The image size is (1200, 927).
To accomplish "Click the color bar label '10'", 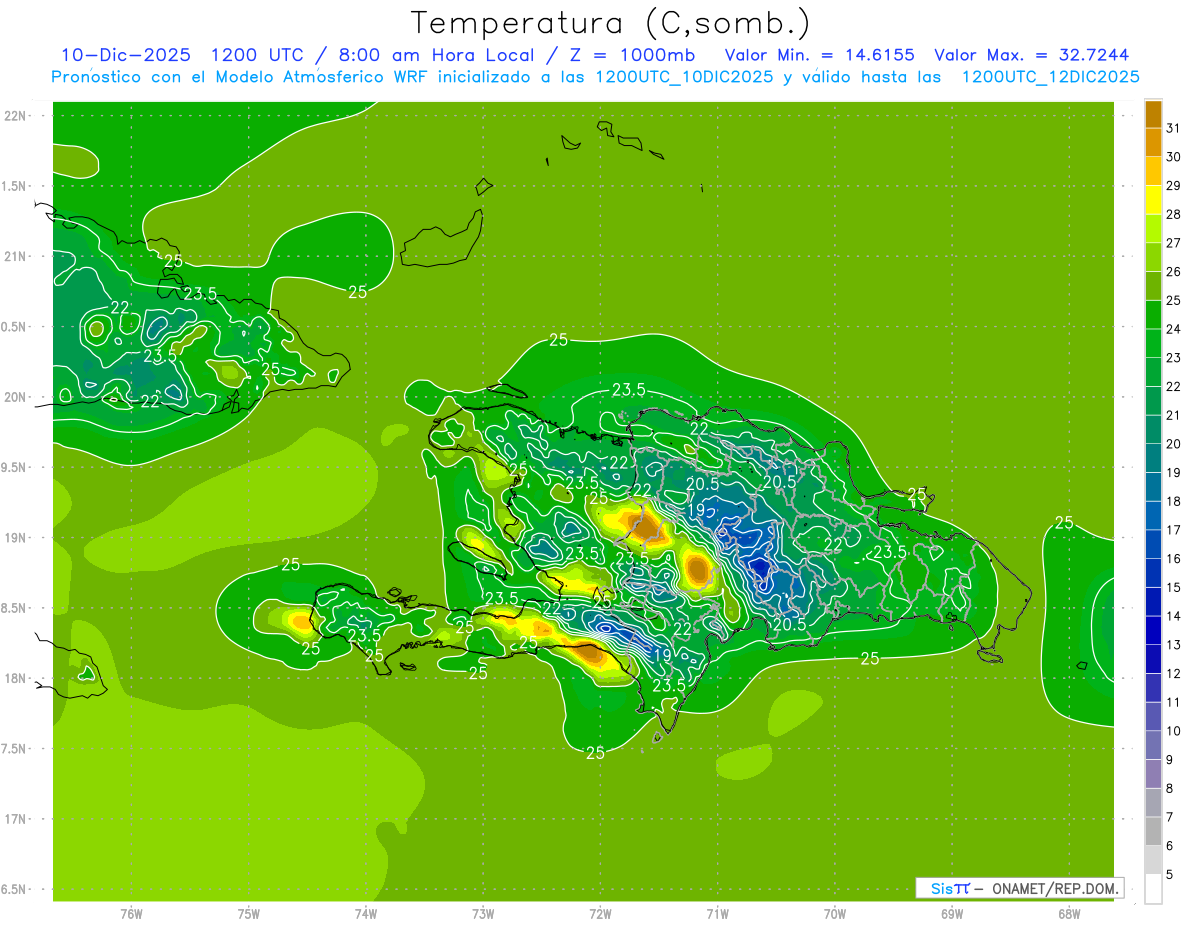I will coord(1174,731).
